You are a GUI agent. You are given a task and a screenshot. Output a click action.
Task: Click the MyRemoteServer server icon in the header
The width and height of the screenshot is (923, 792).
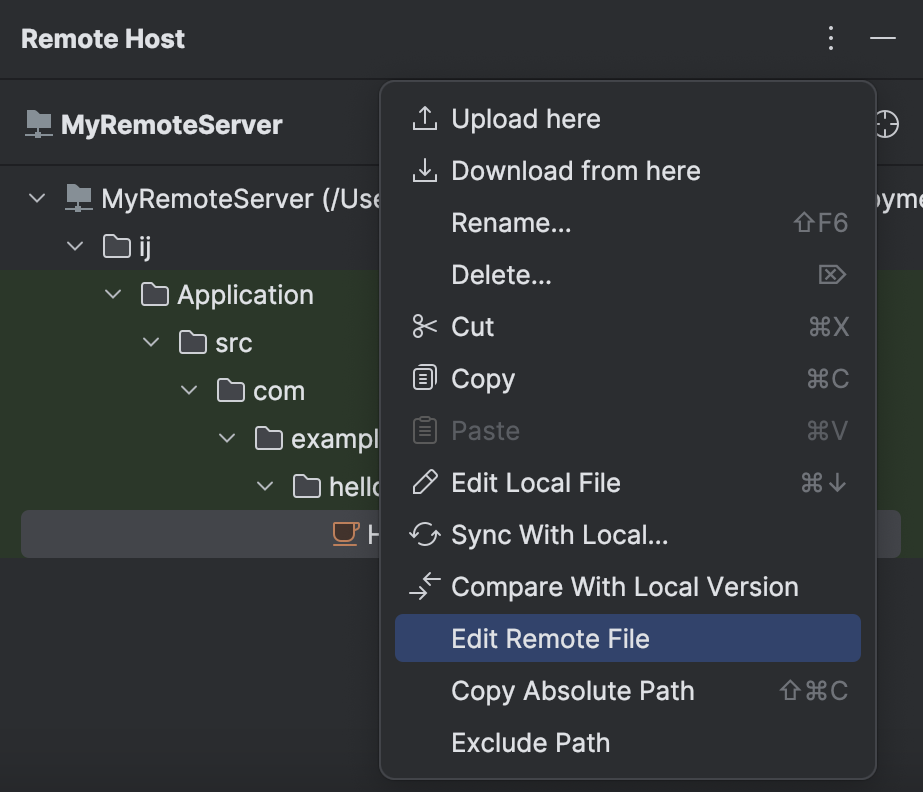[x=40, y=124]
